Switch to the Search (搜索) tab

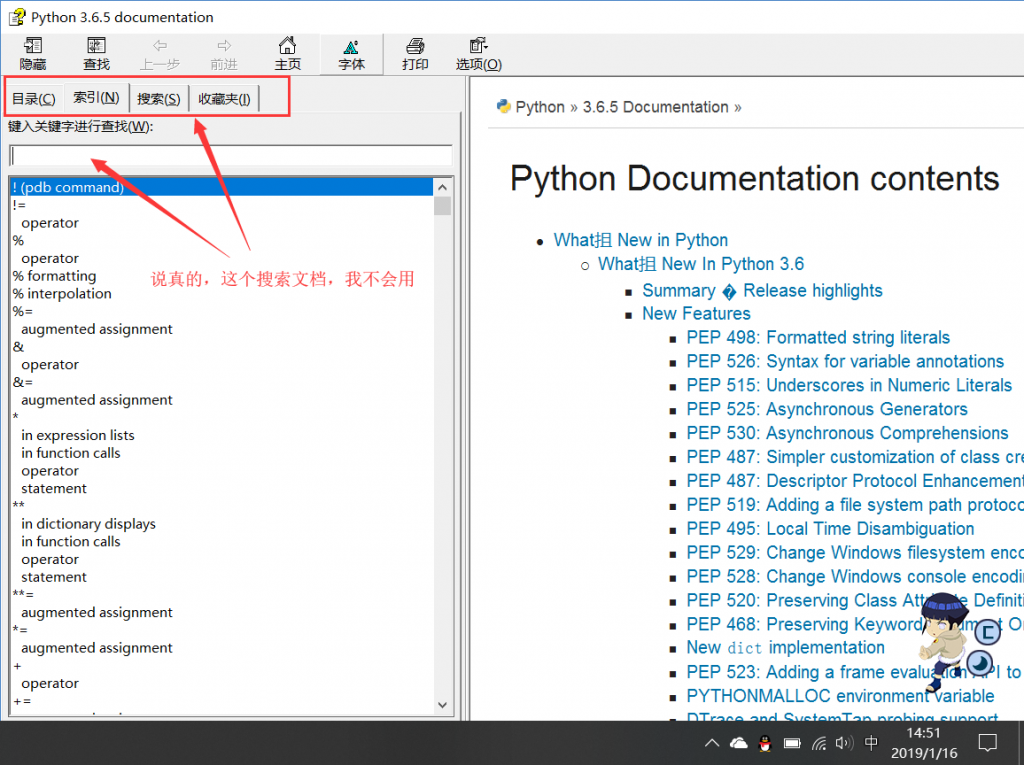pyautogui.click(x=158, y=98)
